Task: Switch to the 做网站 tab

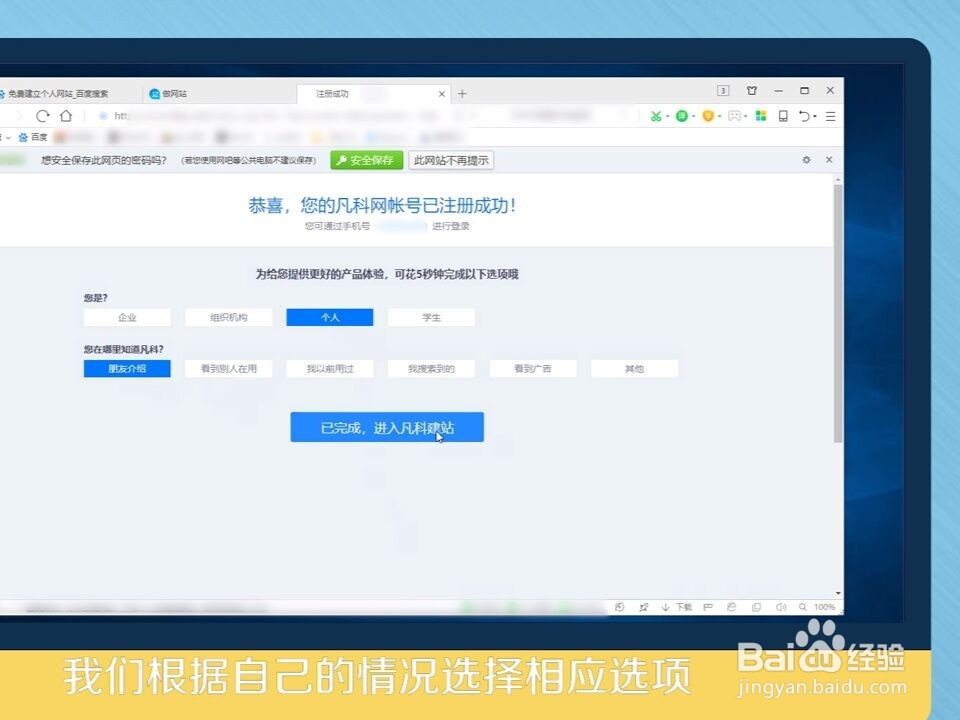Action: (219, 94)
